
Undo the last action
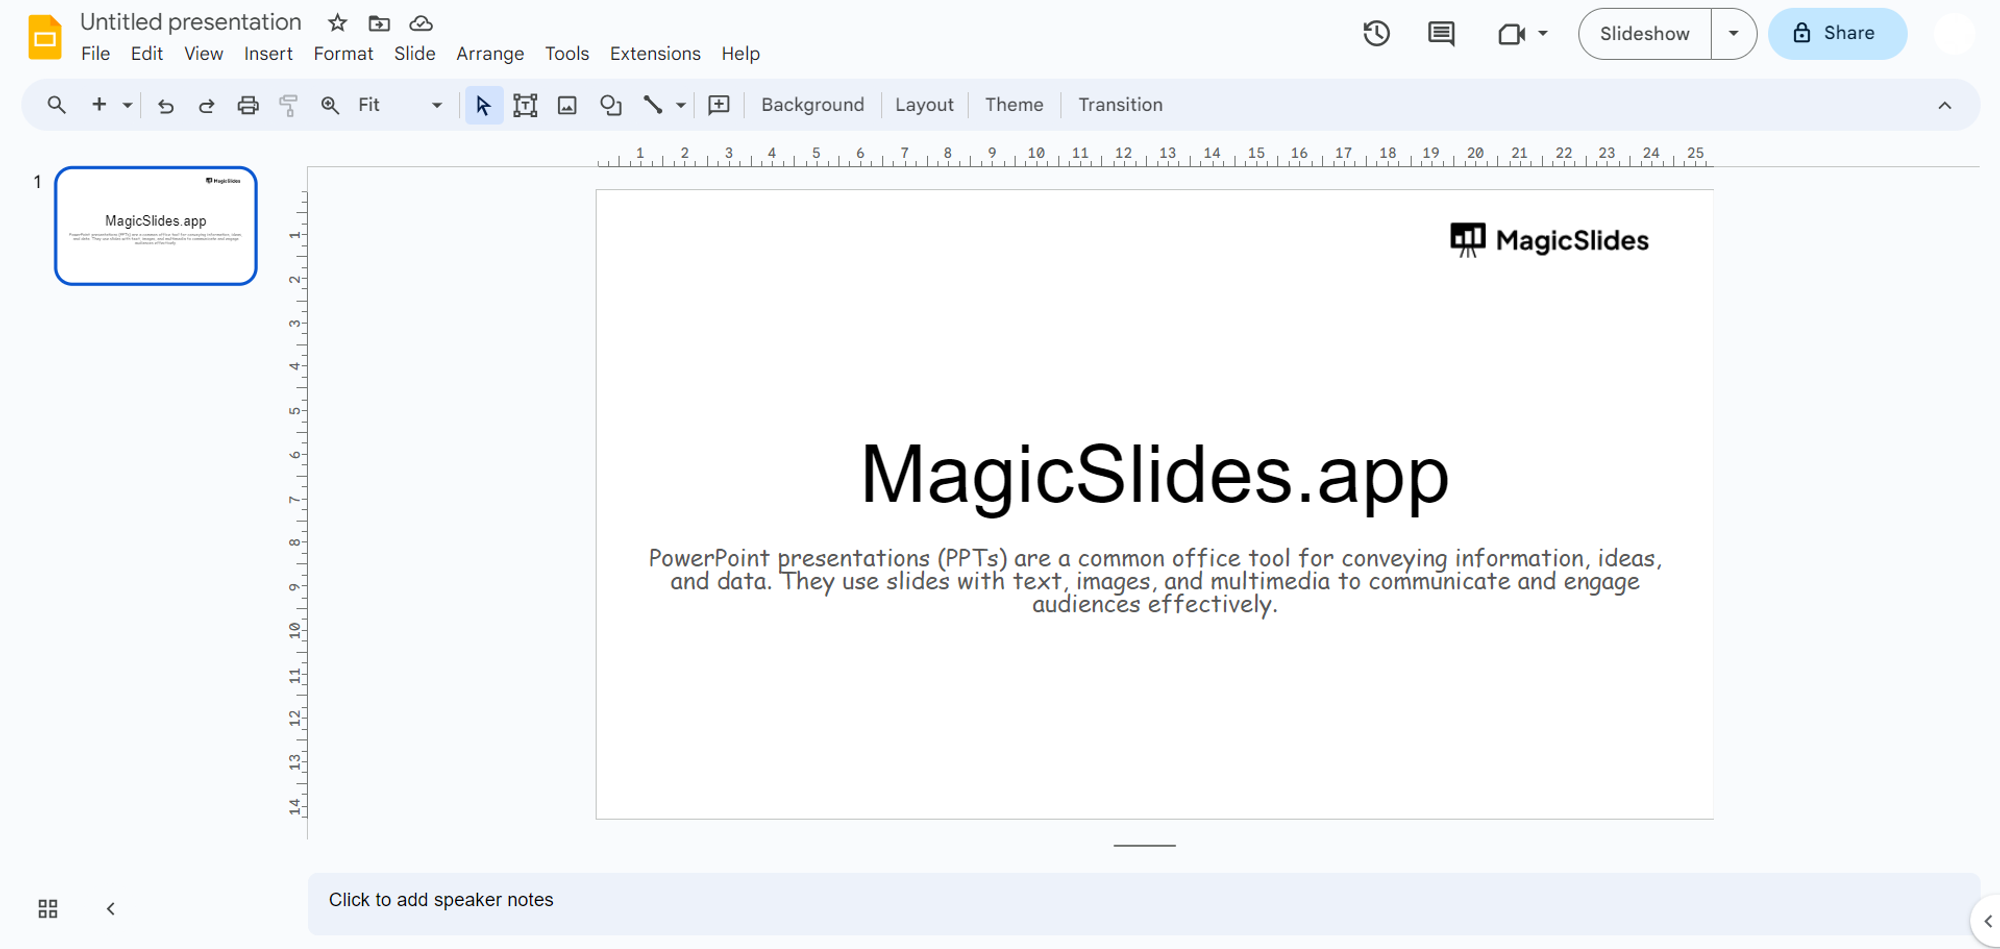[x=166, y=105]
